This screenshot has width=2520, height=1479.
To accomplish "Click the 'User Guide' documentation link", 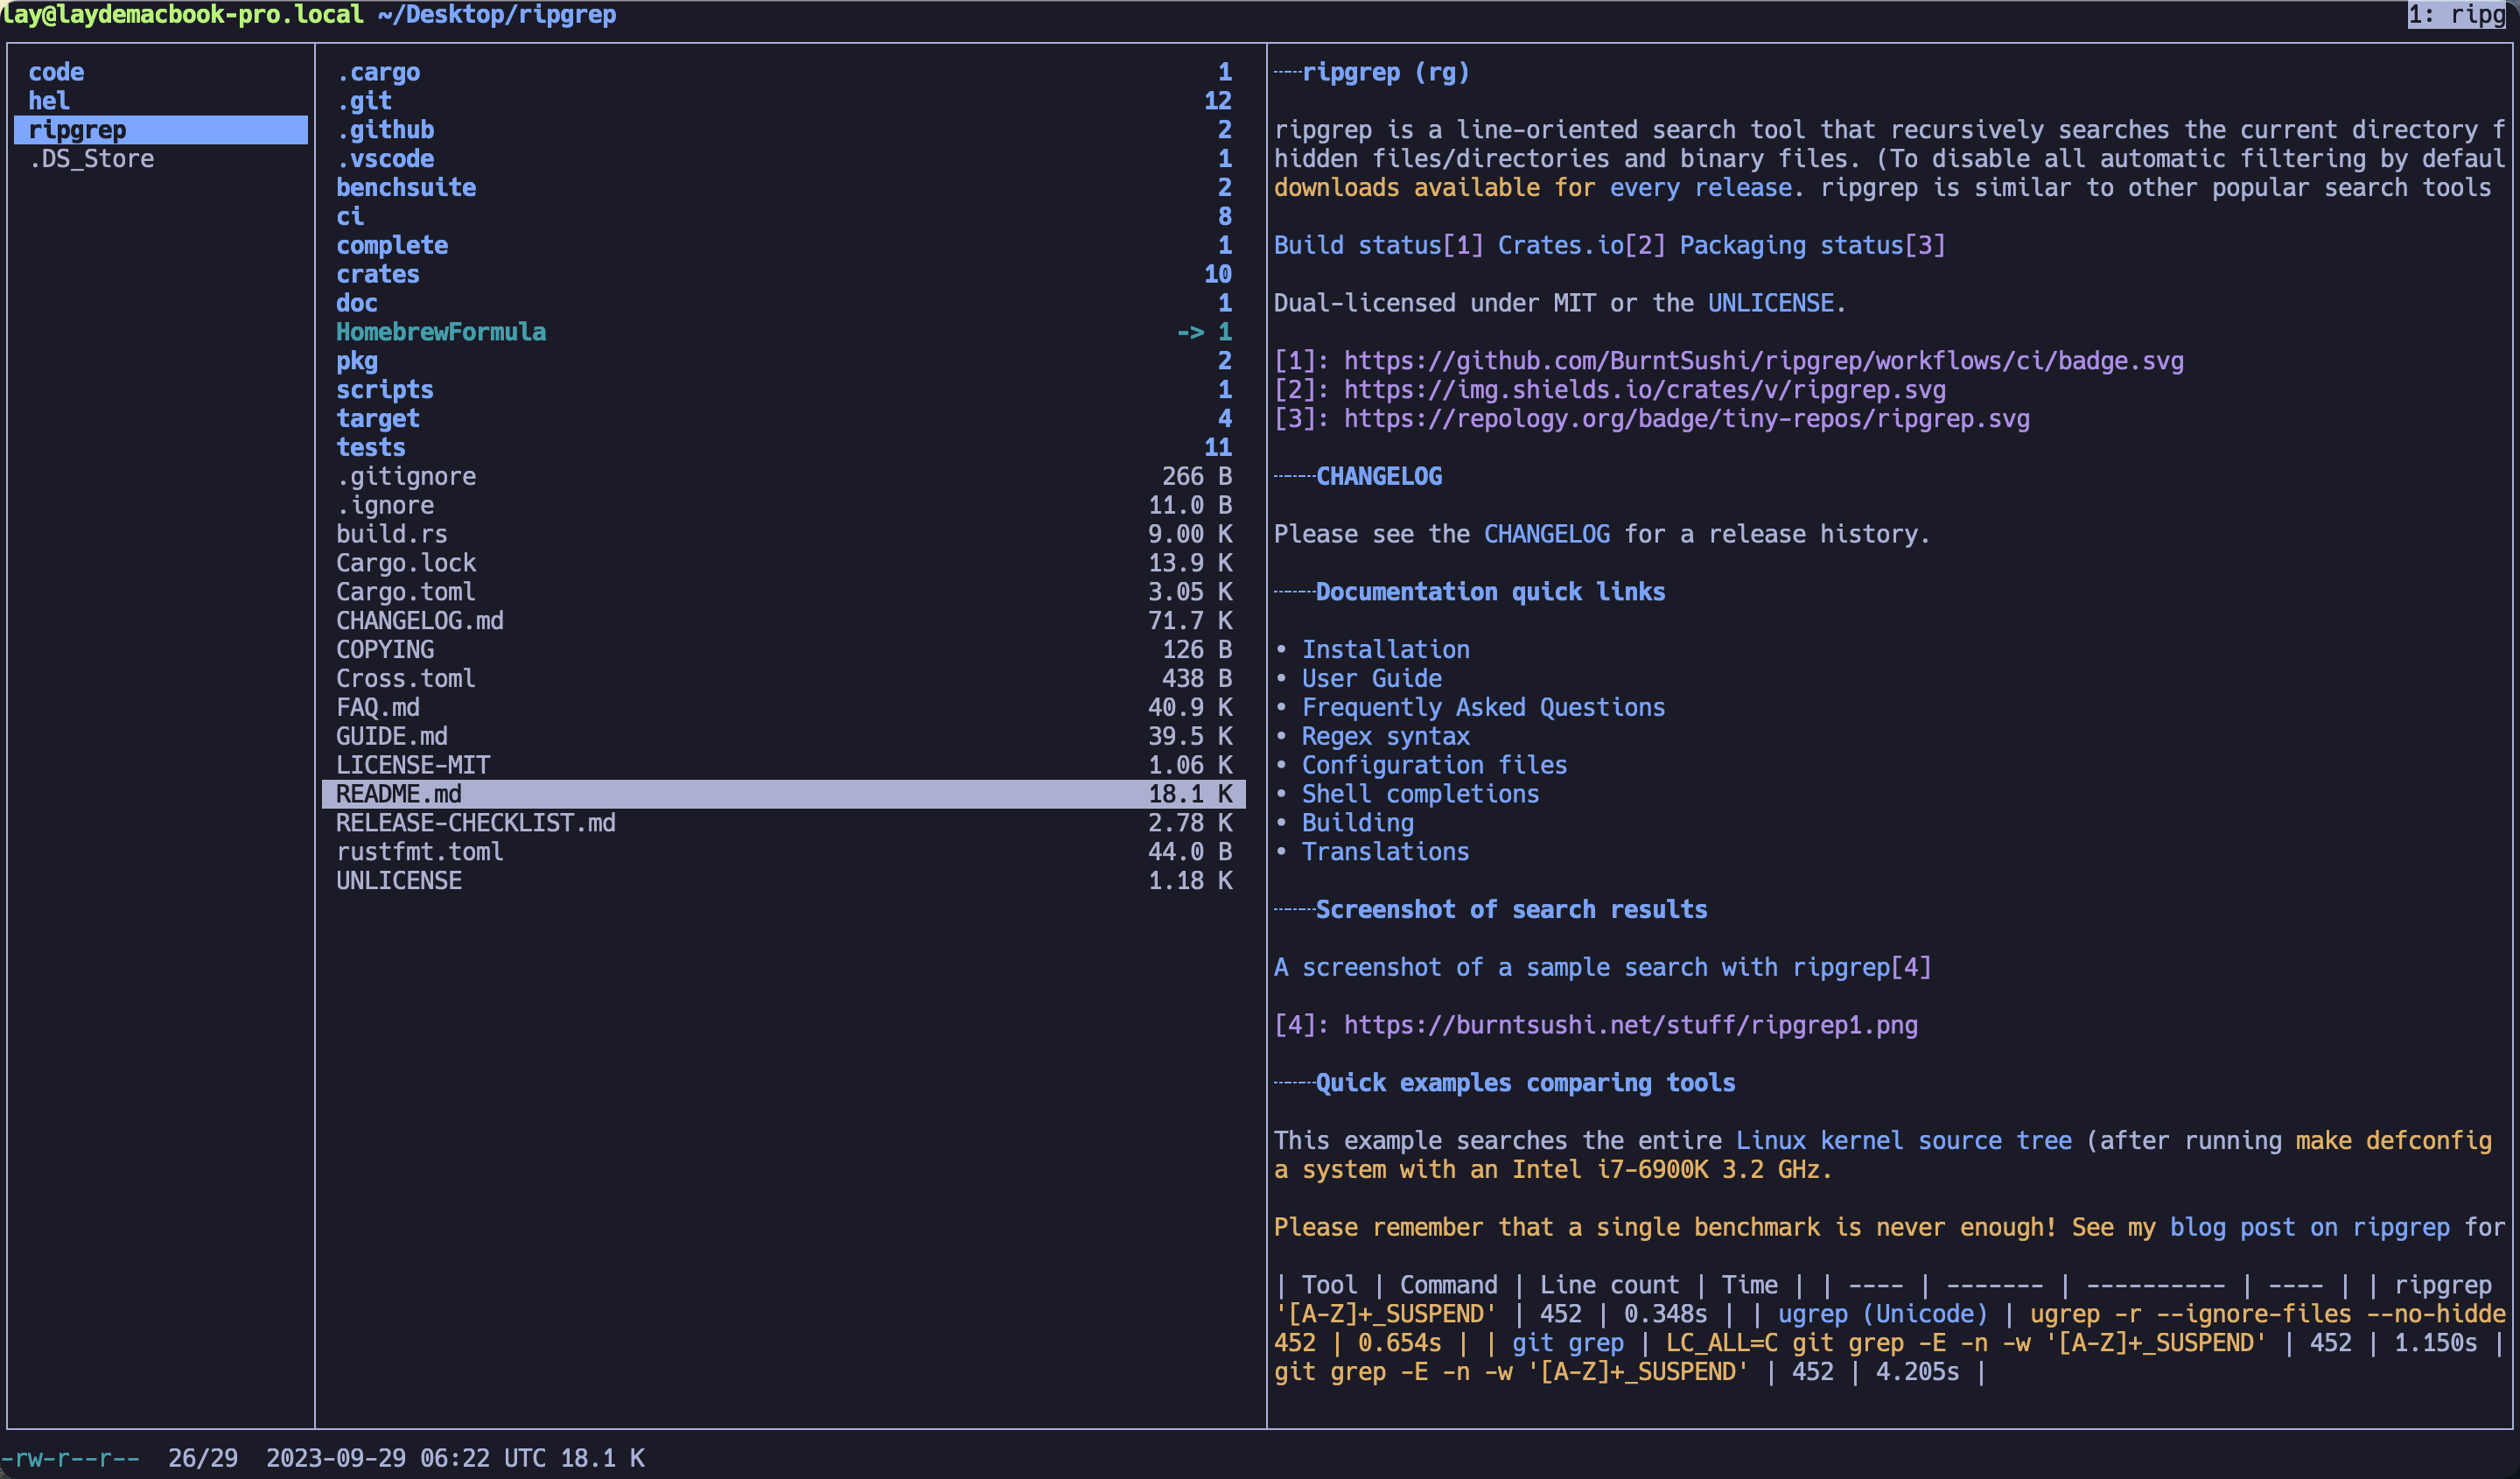I will [x=1369, y=678].
